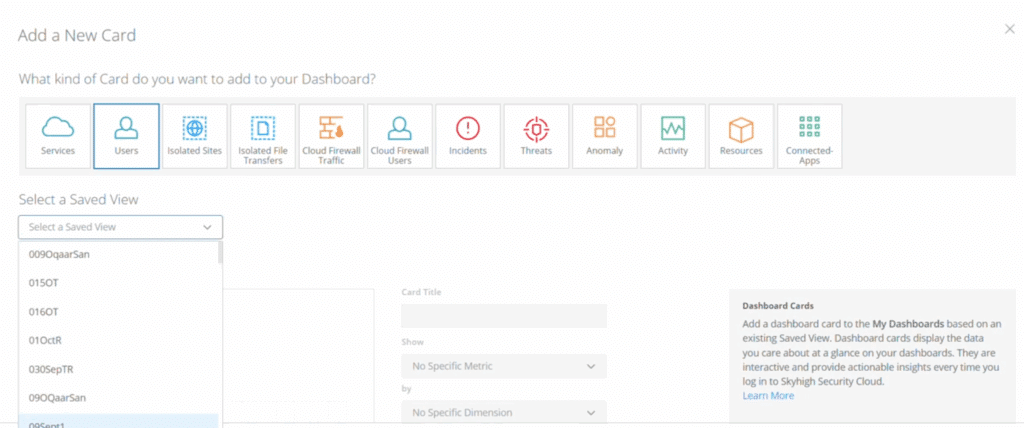Choose the Cloud Firewall Users card
1024x428 pixels.
pos(399,136)
